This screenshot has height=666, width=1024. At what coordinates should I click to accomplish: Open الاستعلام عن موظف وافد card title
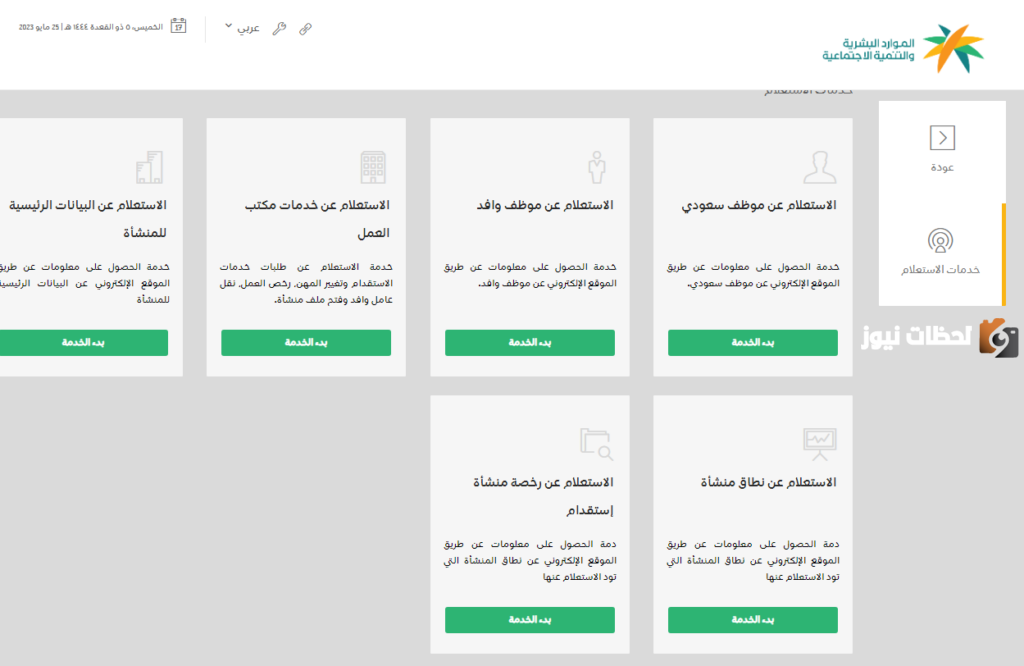[x=545, y=205]
